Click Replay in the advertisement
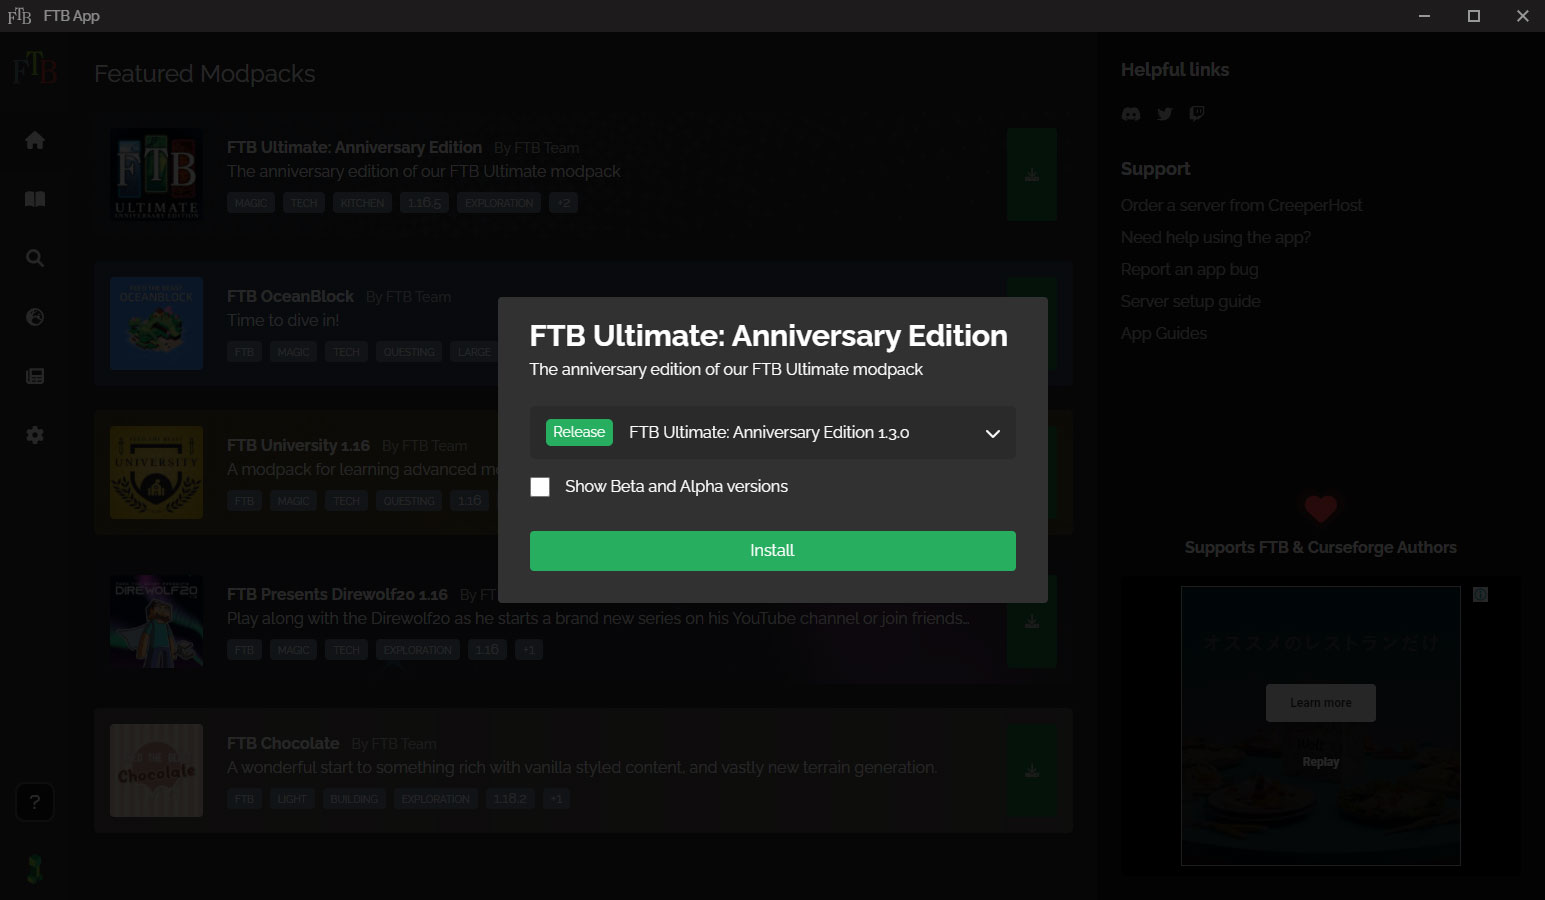The image size is (1545, 900). [x=1320, y=762]
